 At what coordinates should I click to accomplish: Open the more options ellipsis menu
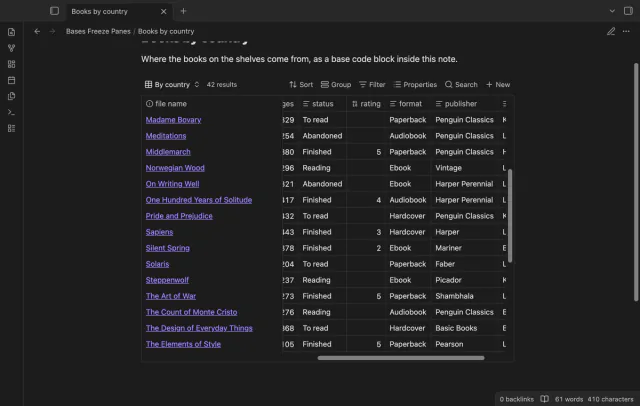(626, 31)
